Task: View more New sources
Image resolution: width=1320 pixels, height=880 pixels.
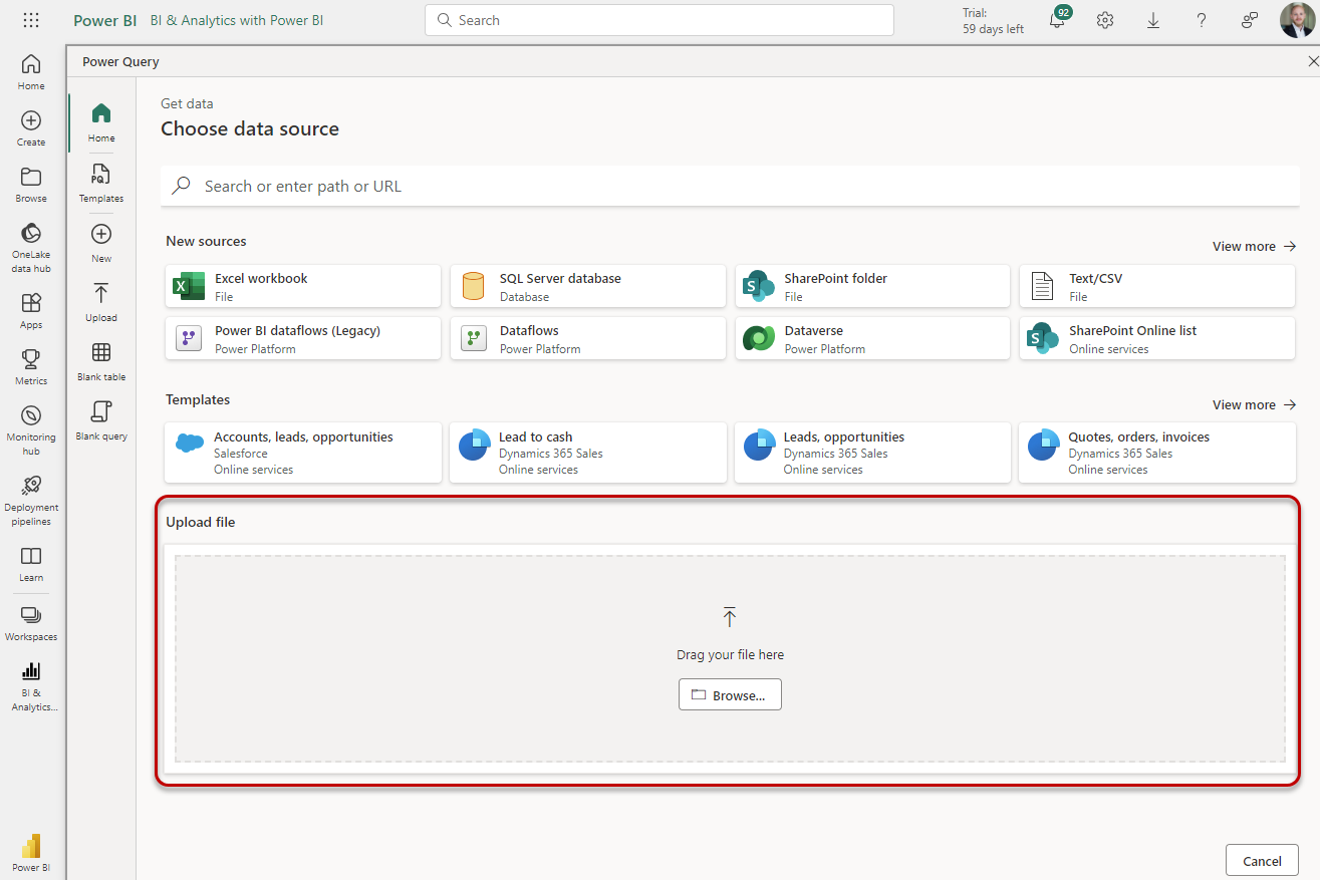Action: [x=1254, y=246]
